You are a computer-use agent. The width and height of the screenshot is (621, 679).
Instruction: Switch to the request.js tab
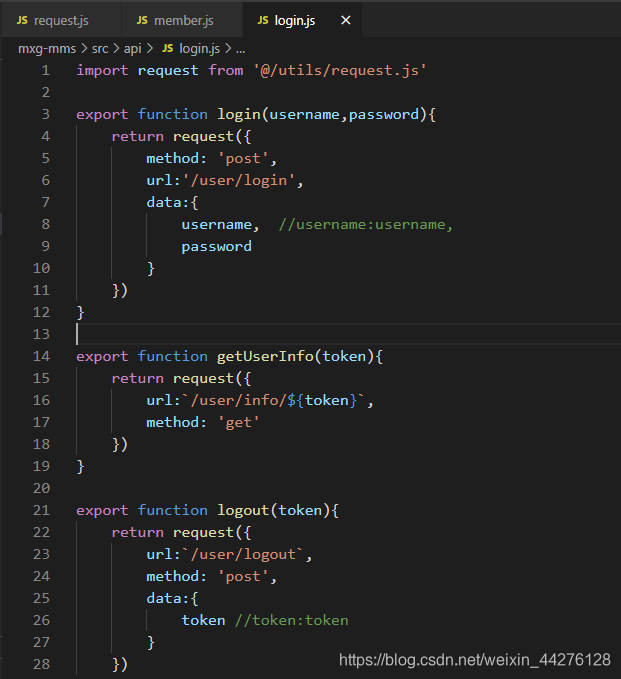pyautogui.click(x=61, y=20)
